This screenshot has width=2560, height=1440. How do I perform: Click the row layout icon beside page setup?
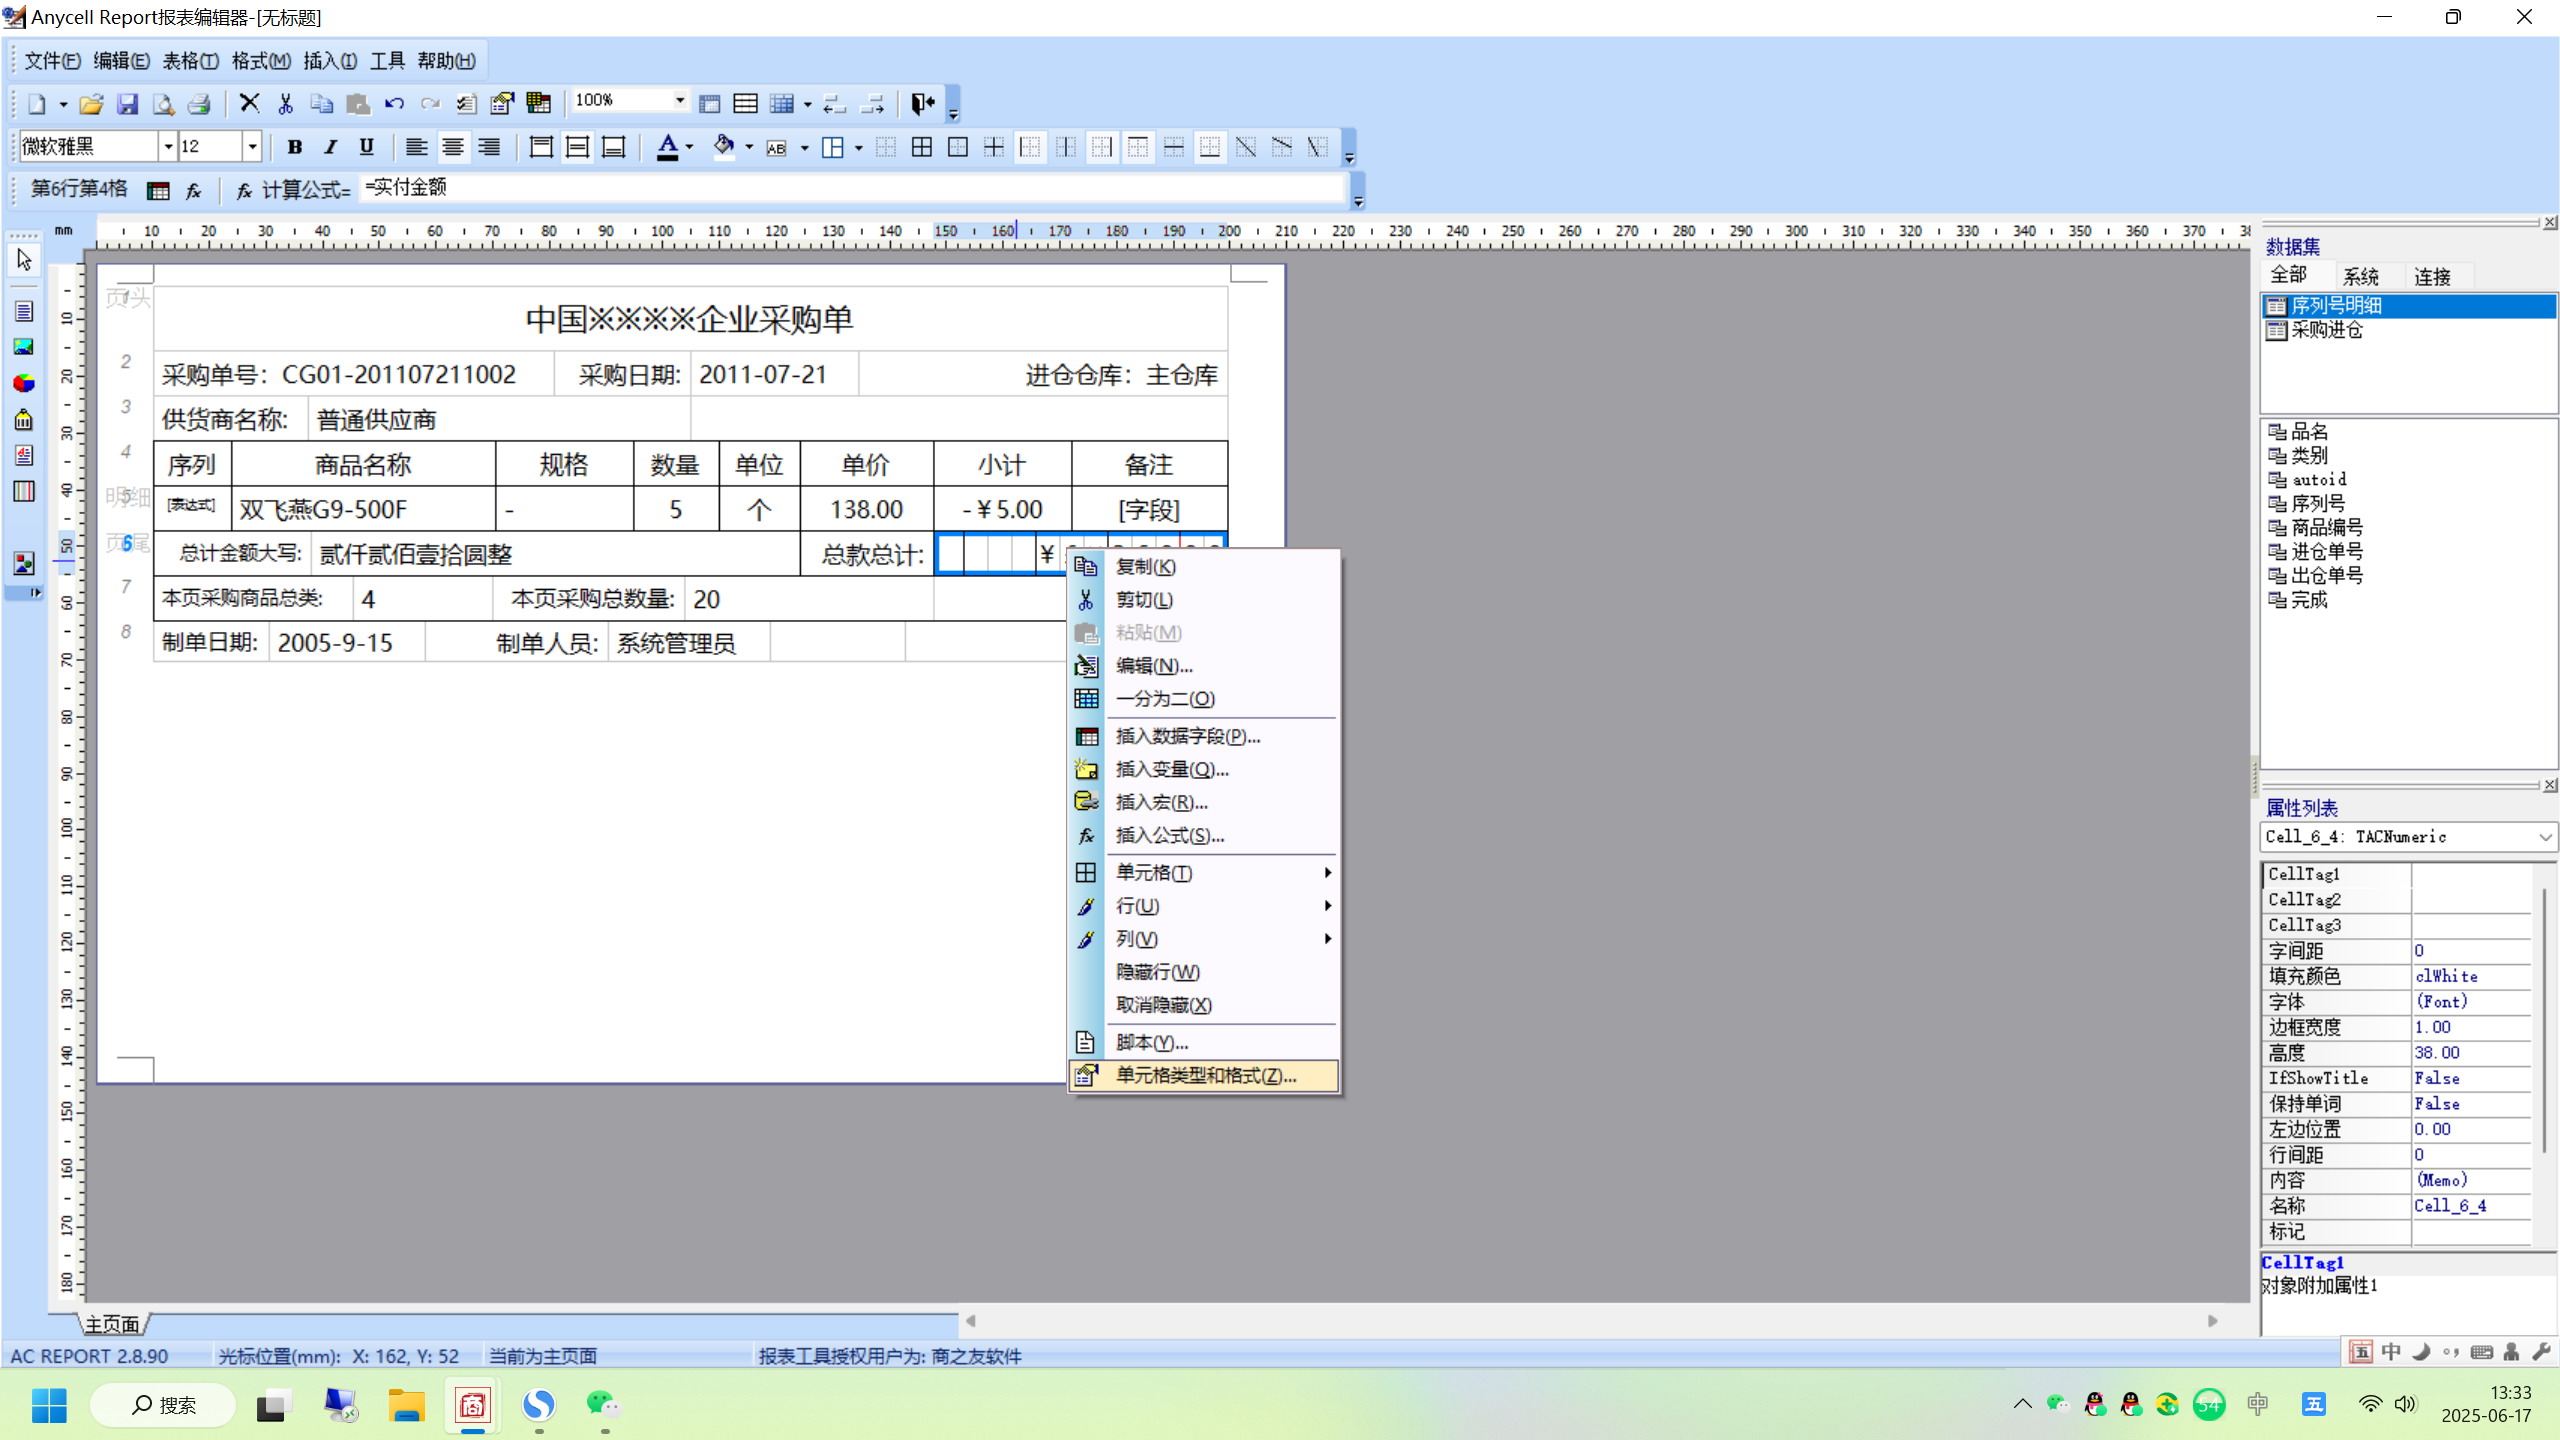[746, 104]
